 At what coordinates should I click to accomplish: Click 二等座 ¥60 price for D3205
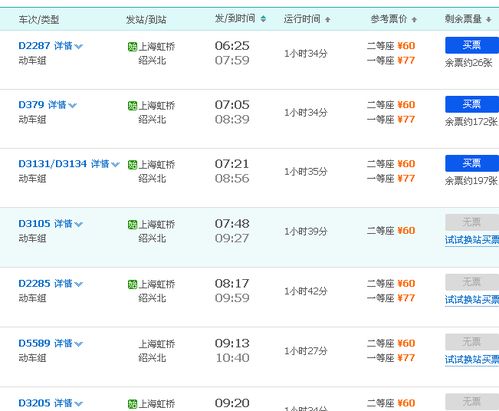coord(391,403)
